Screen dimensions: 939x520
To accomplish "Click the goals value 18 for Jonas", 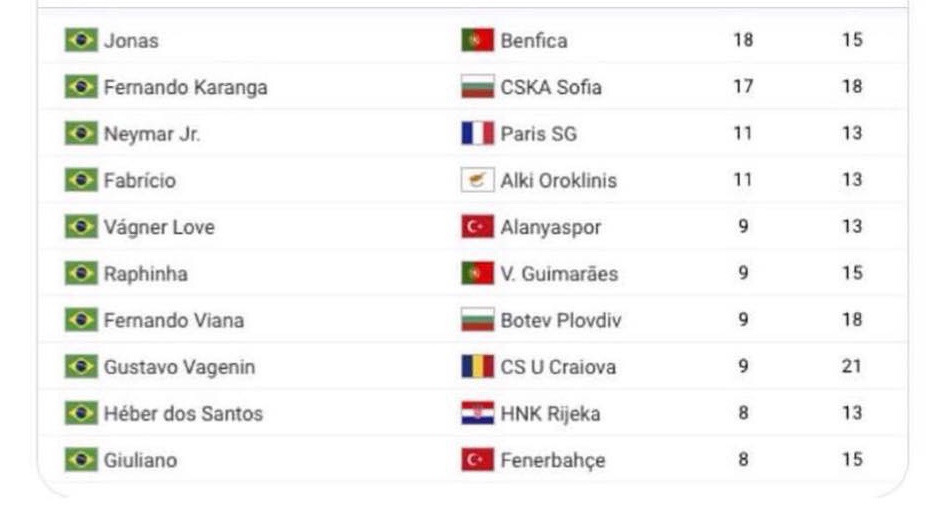I will click(x=743, y=40).
